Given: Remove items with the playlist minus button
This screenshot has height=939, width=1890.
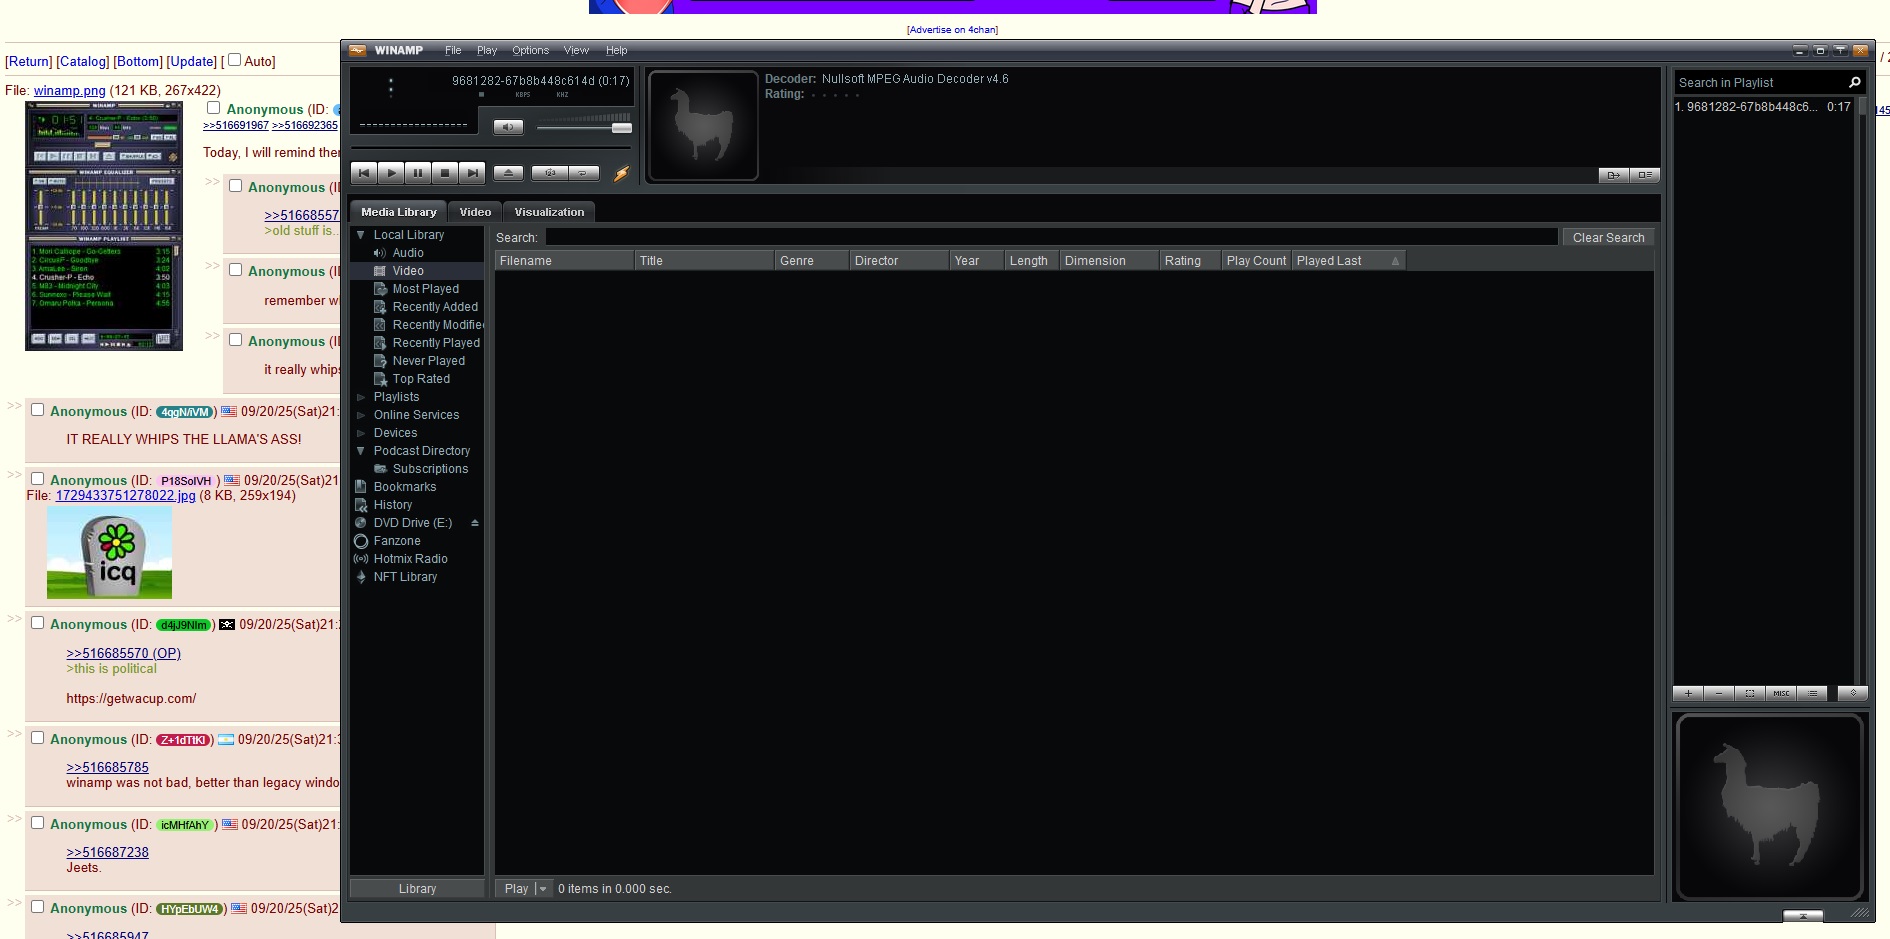Looking at the screenshot, I should pyautogui.click(x=1719, y=693).
